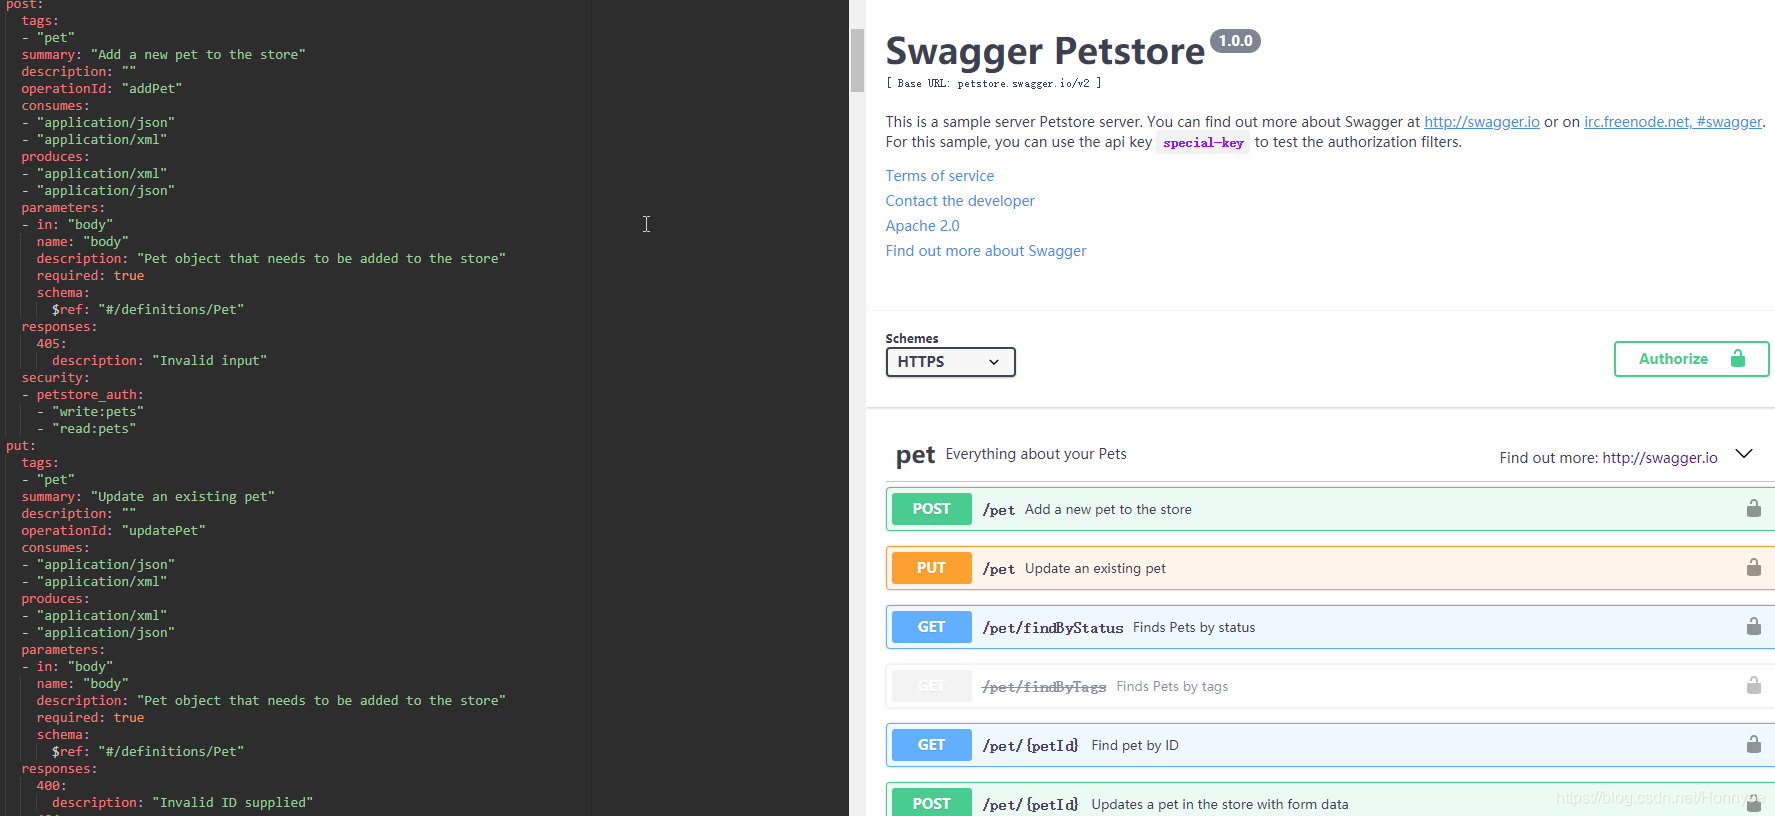This screenshot has height=816, width=1775.
Task: Expand deprecated GET /pet/findByTags operation
Action: point(1330,686)
